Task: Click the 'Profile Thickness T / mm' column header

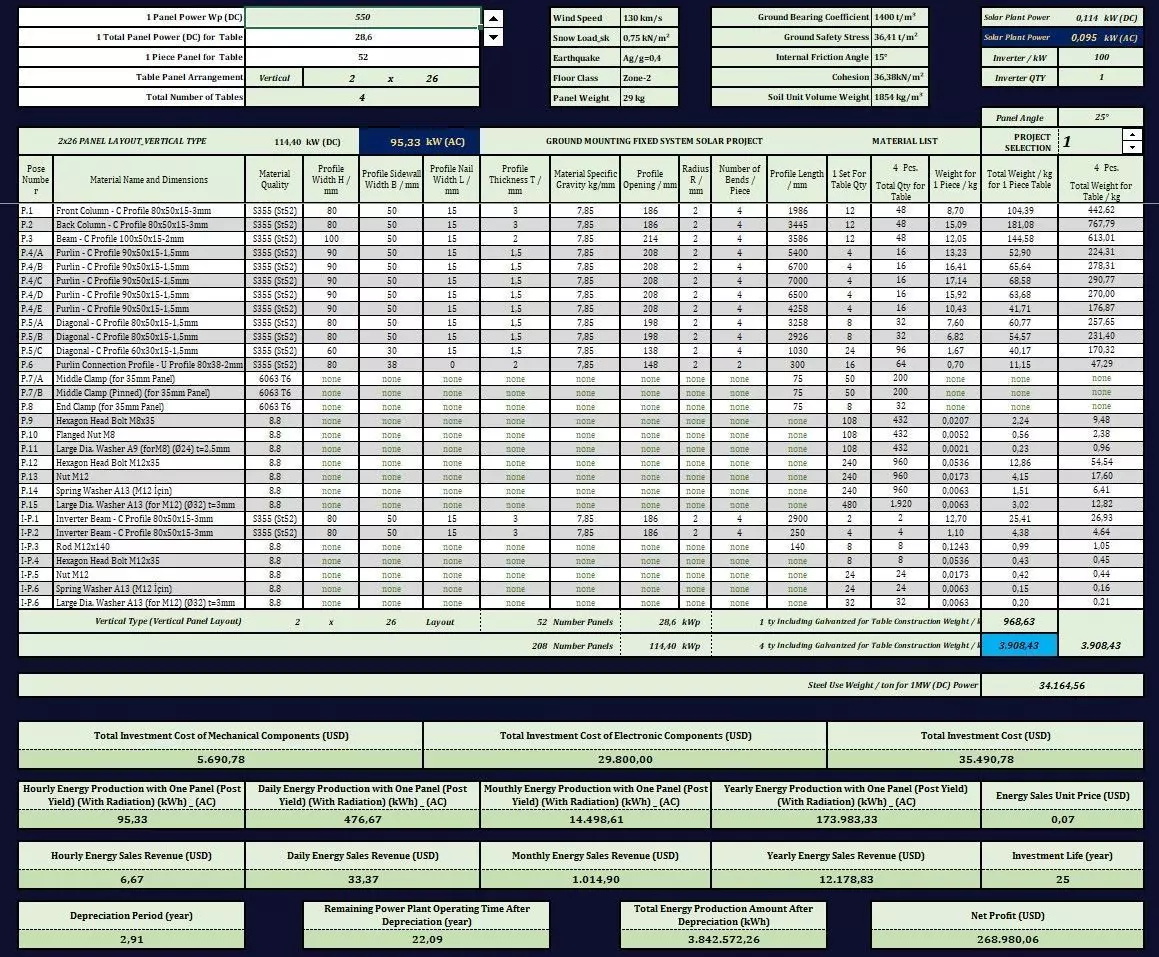Action: click(515, 180)
